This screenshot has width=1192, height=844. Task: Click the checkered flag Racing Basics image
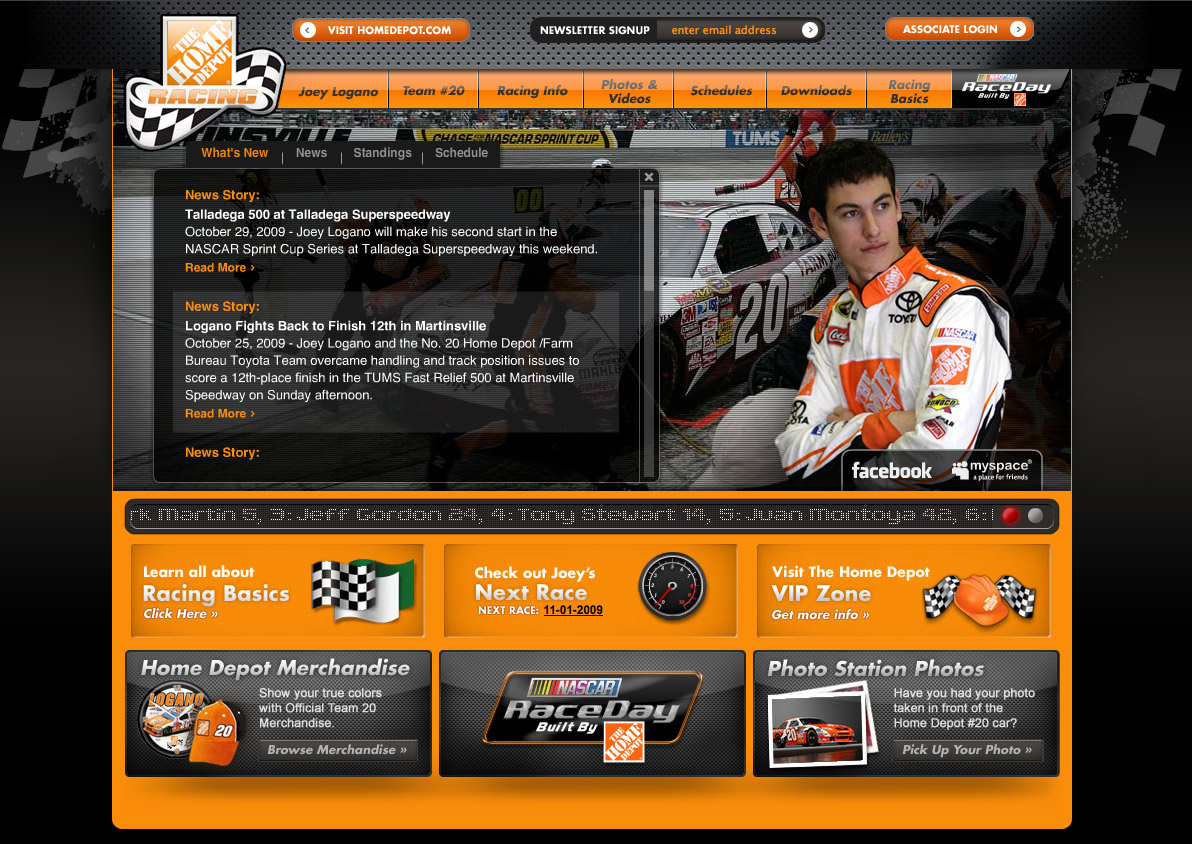tap(363, 590)
